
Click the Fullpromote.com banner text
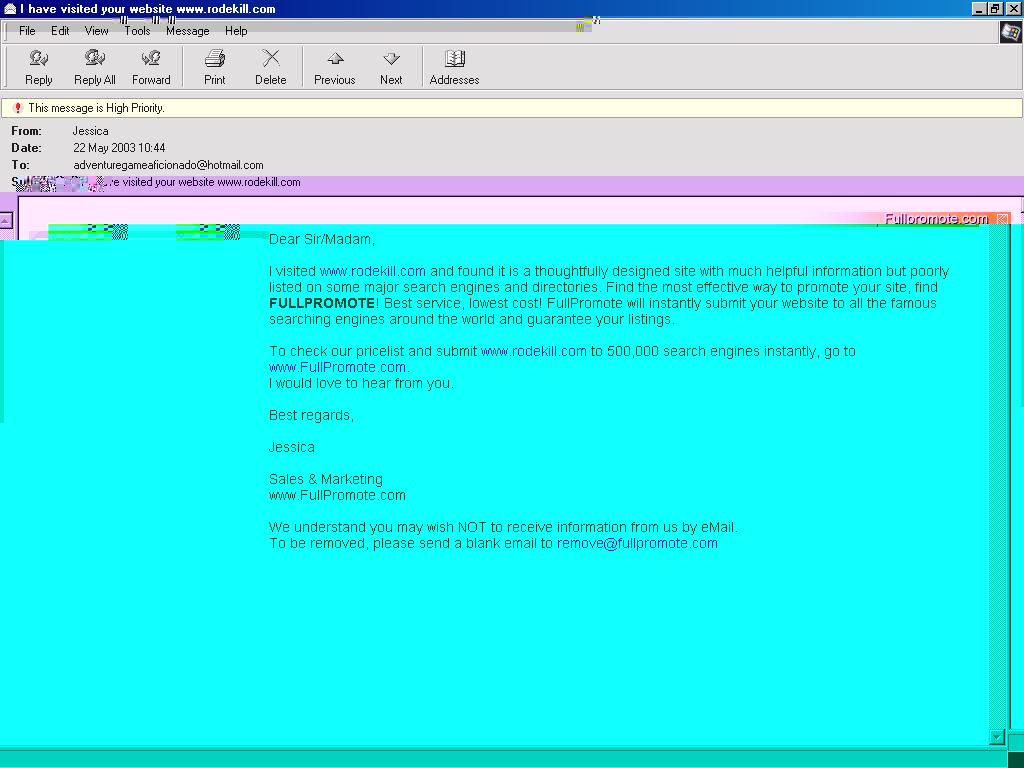tap(936, 219)
